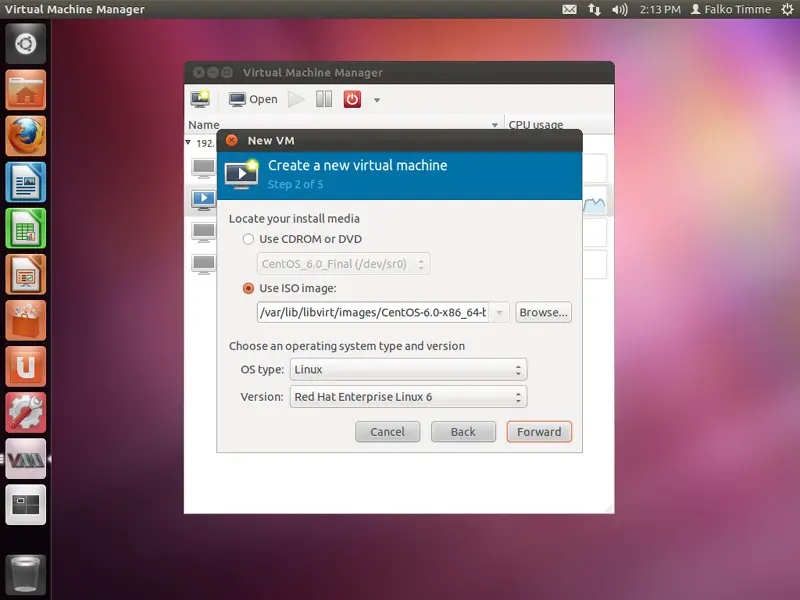Open the sound volume indicator
The image size is (800, 600).
620,9
